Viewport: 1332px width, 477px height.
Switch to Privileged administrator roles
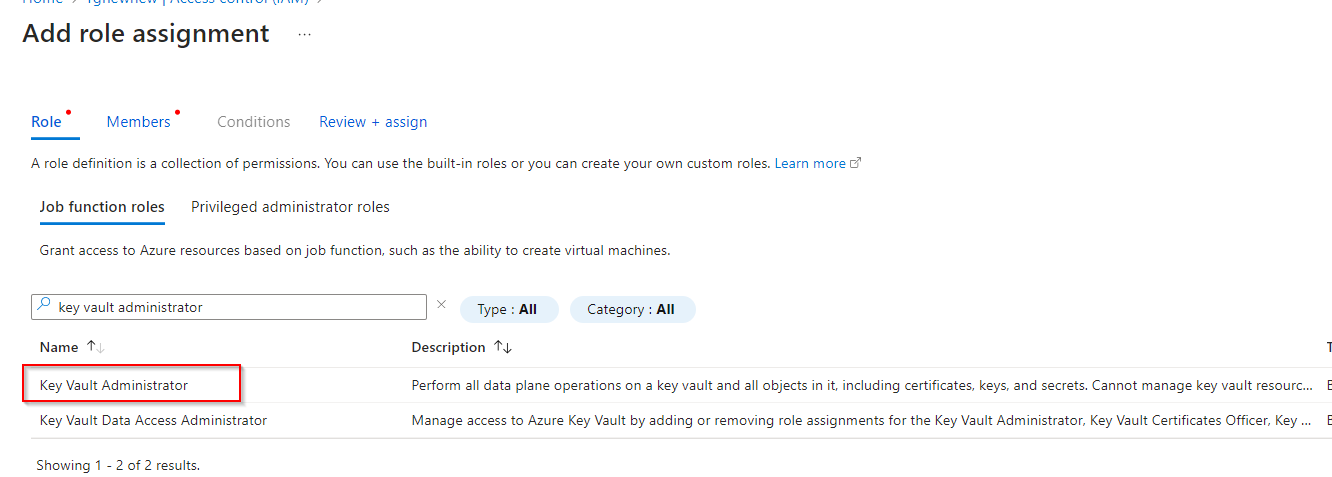point(290,207)
